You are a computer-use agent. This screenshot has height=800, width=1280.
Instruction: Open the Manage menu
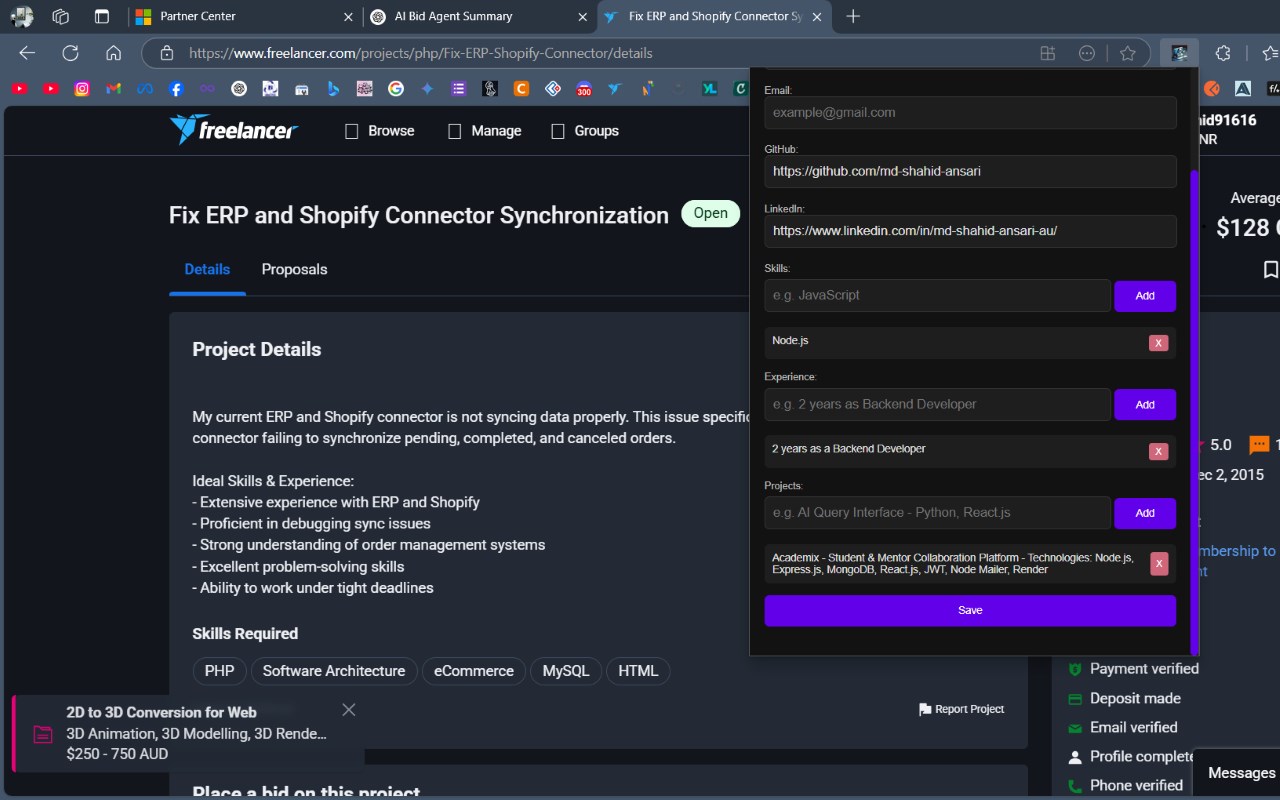pyautogui.click(x=485, y=131)
